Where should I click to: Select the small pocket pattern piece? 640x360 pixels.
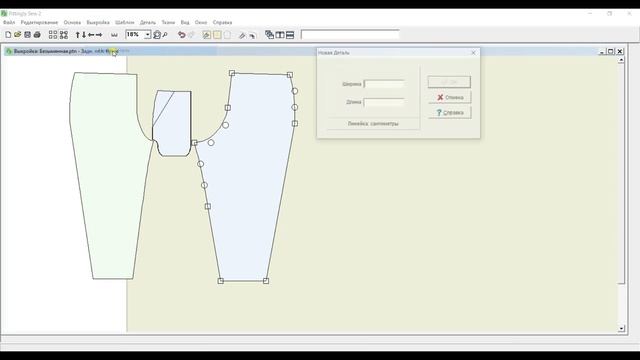(173, 127)
